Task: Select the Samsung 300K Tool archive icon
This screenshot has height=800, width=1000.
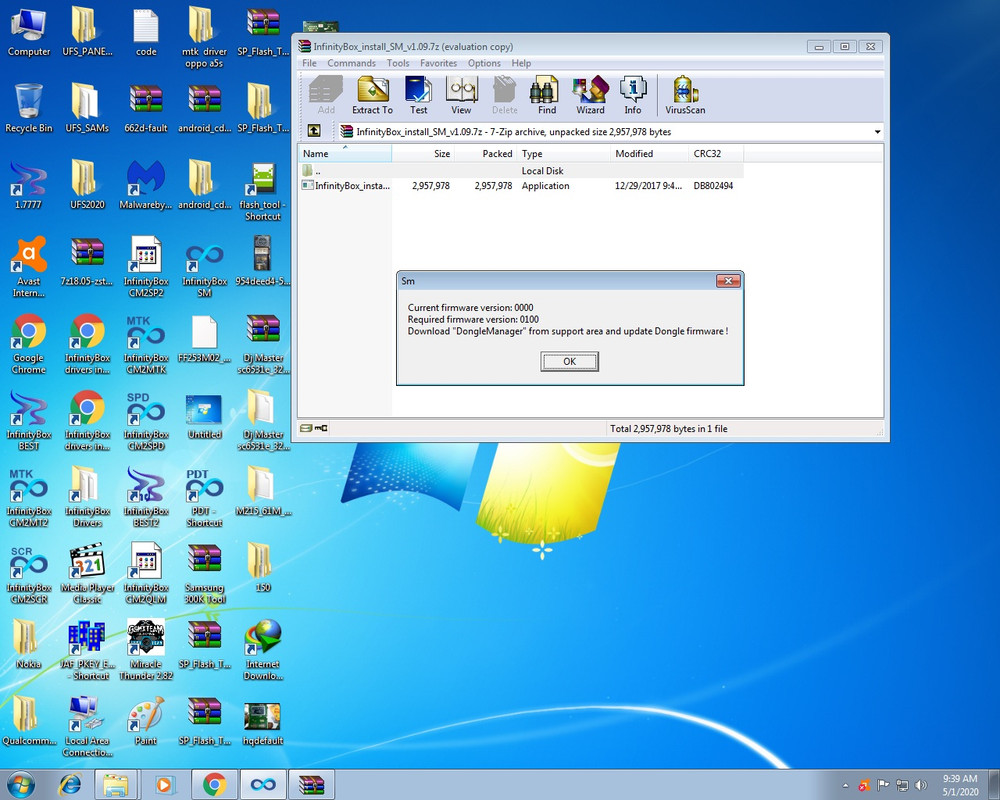Action: [204, 573]
